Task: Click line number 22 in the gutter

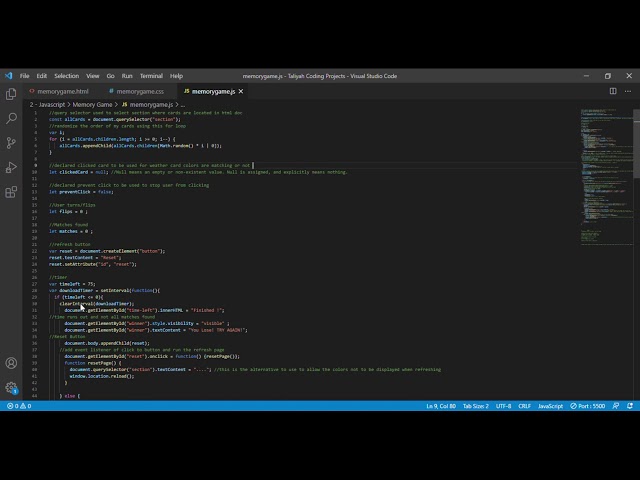Action: pyautogui.click(x=34, y=251)
